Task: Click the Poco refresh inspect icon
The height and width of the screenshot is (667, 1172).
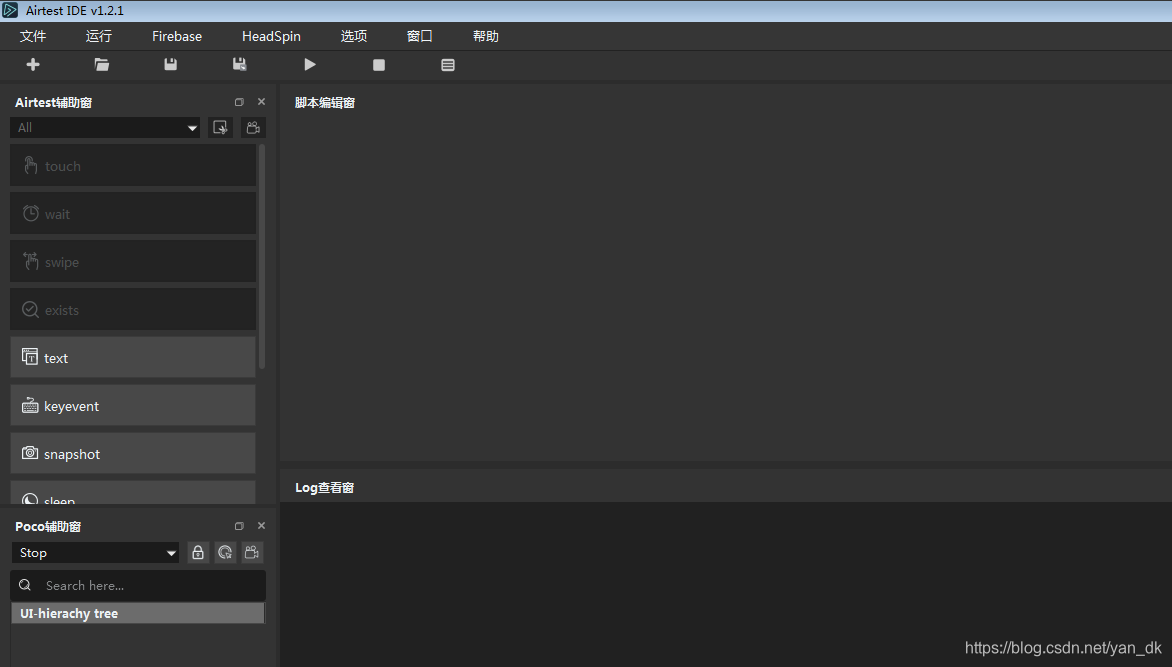Action: [225, 553]
